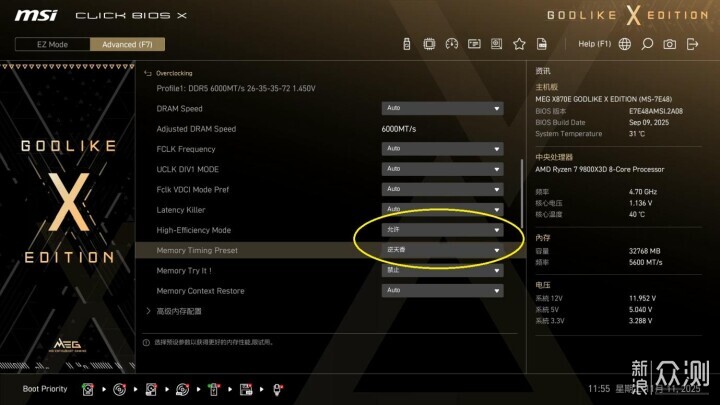
Task: Click the 11.952 V system 12V reading
Action: click(642, 298)
